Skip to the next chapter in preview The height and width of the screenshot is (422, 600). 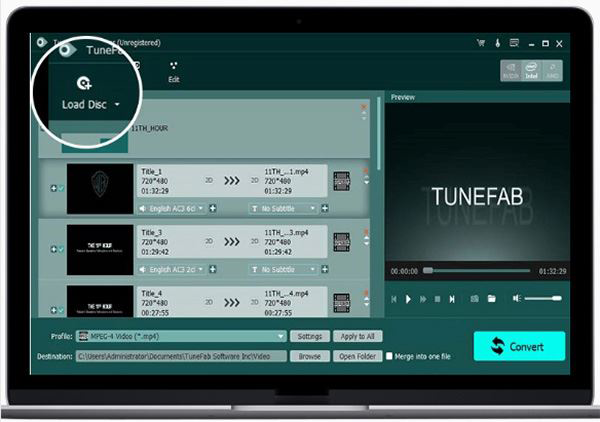[x=452, y=299]
